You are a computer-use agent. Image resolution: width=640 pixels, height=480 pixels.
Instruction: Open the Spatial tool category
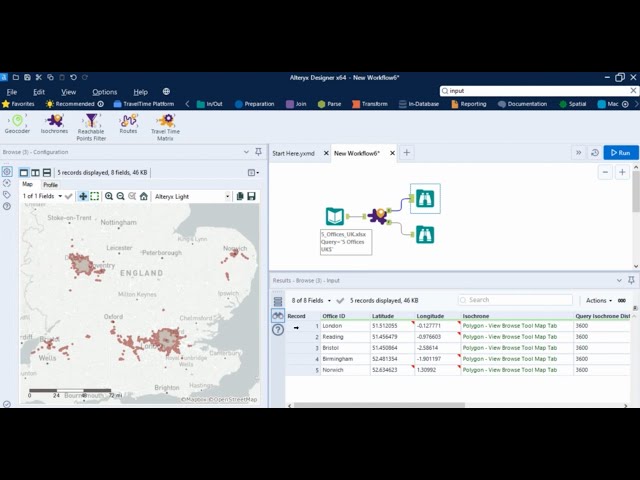573,104
